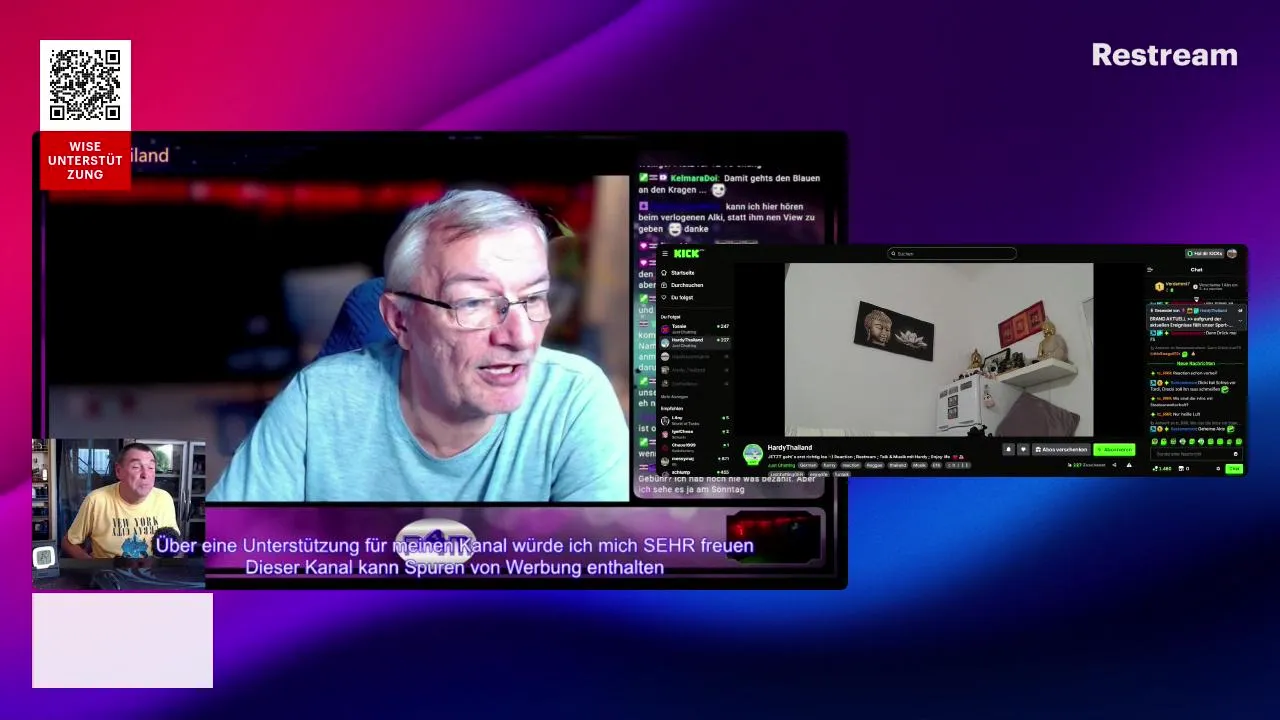Click the green Chat send button
This screenshot has width=1280, height=720.
(x=1234, y=468)
